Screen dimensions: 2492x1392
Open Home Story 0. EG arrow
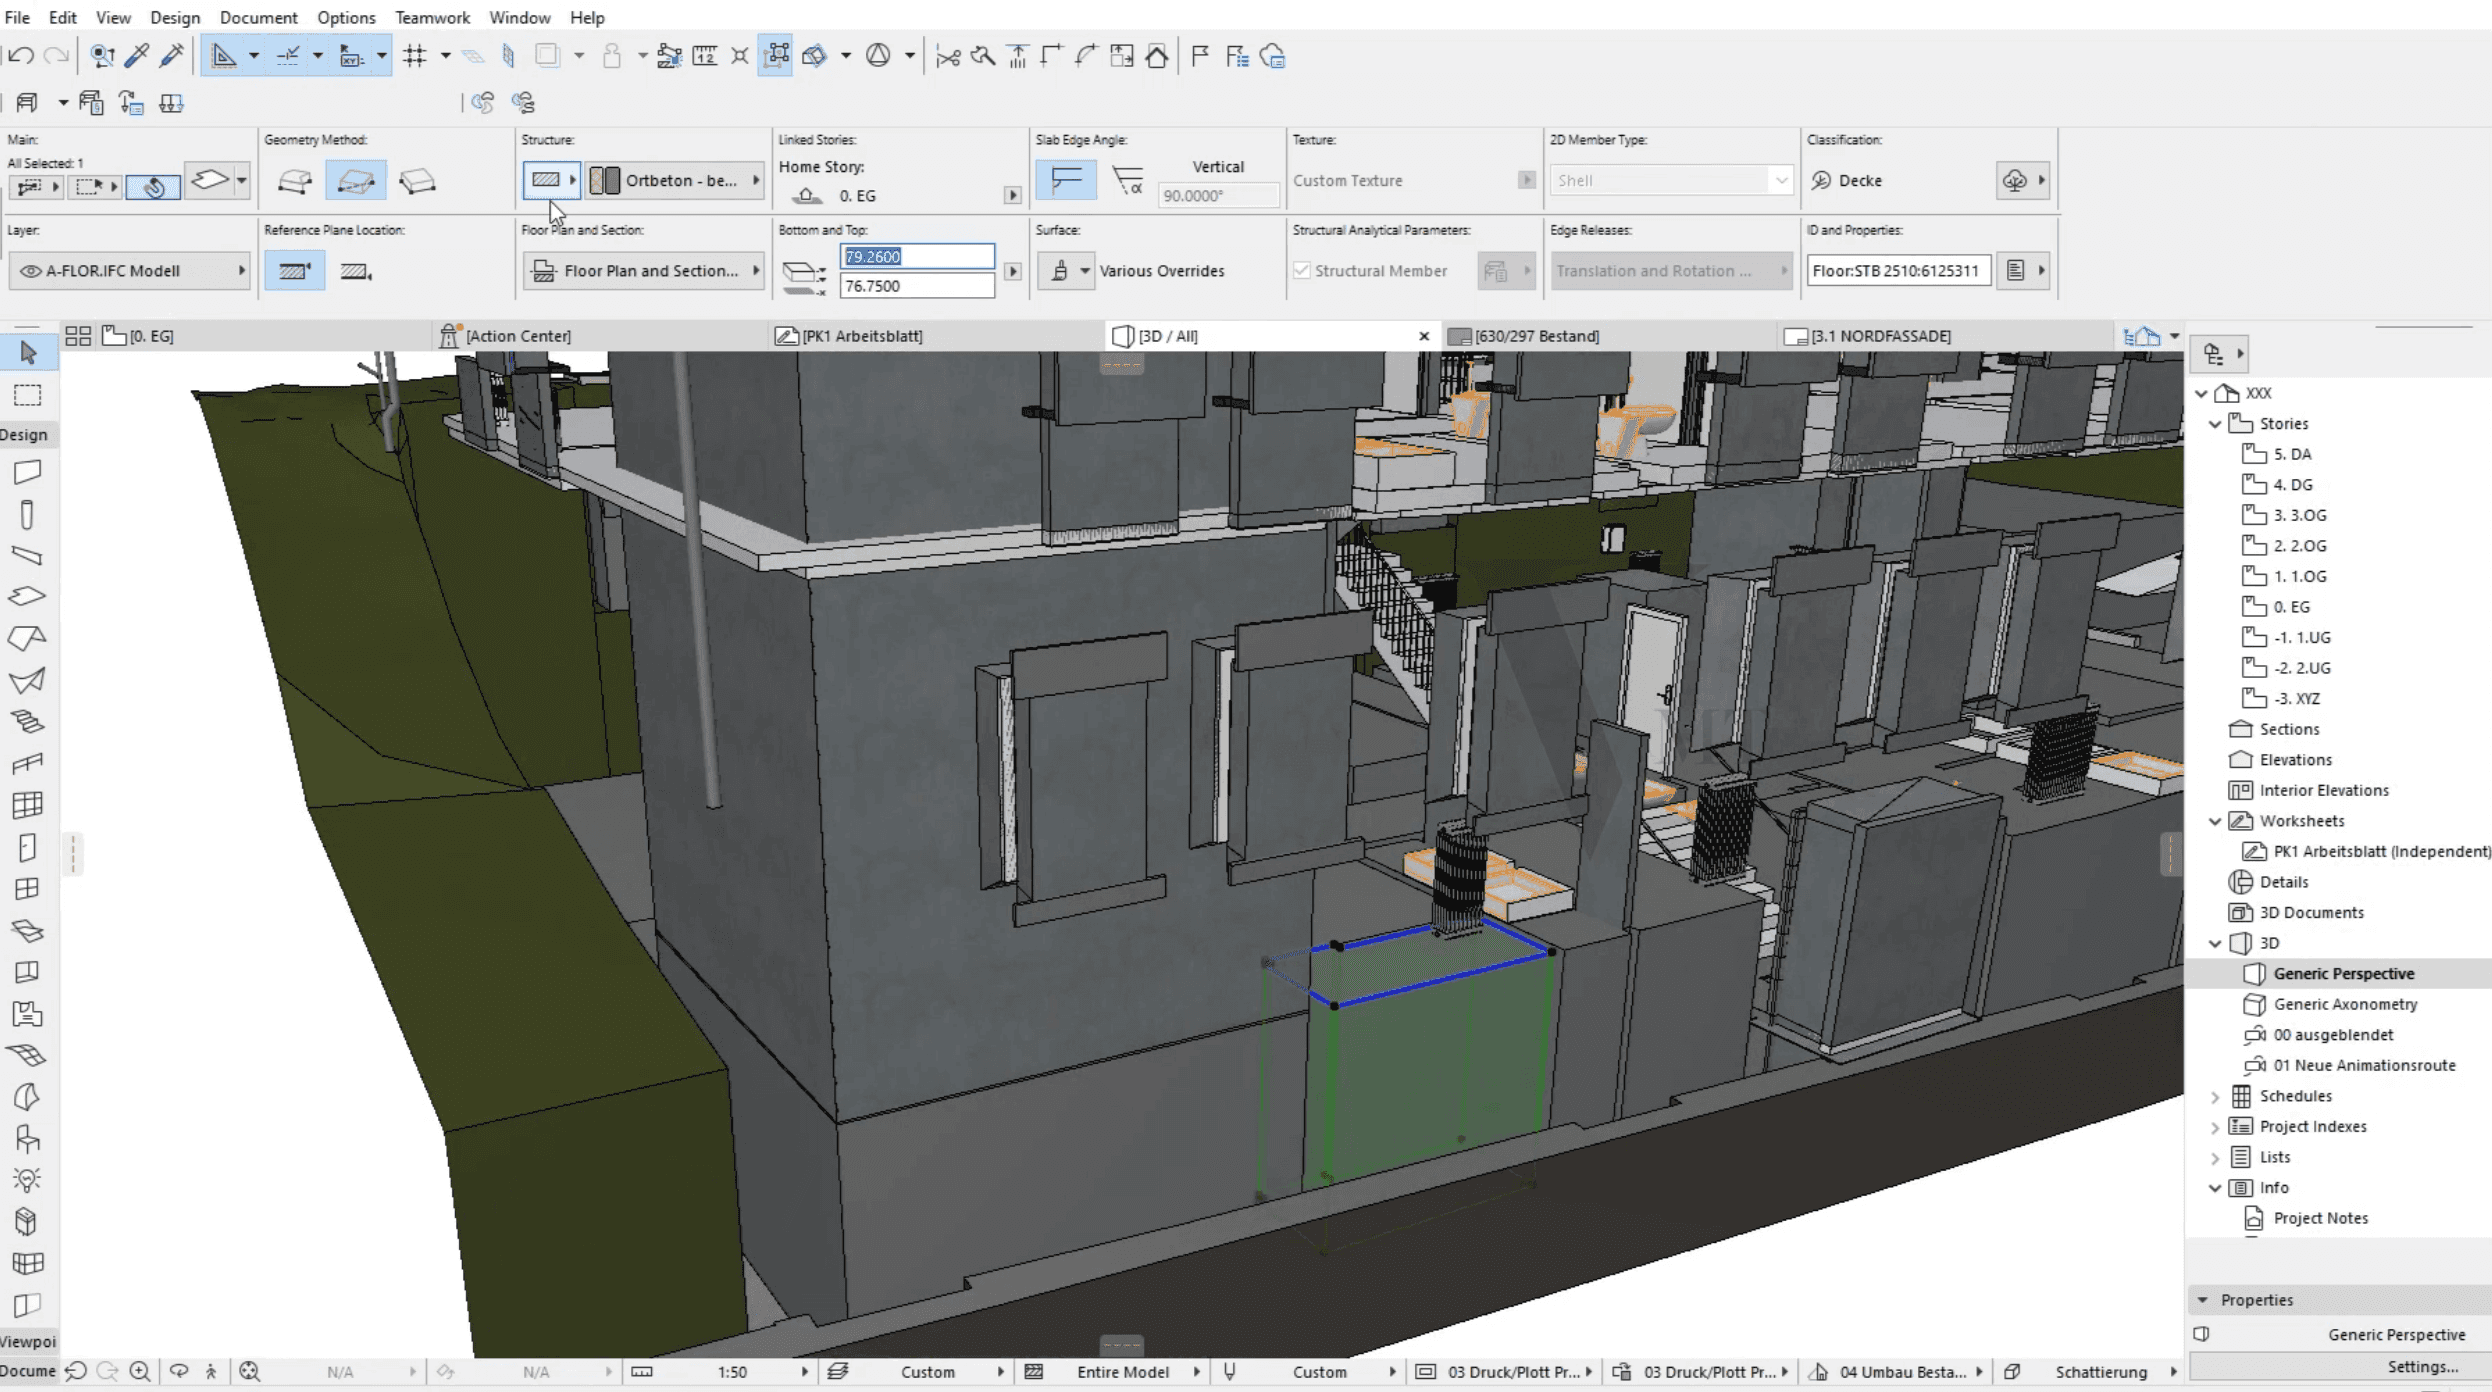pyautogui.click(x=1012, y=195)
